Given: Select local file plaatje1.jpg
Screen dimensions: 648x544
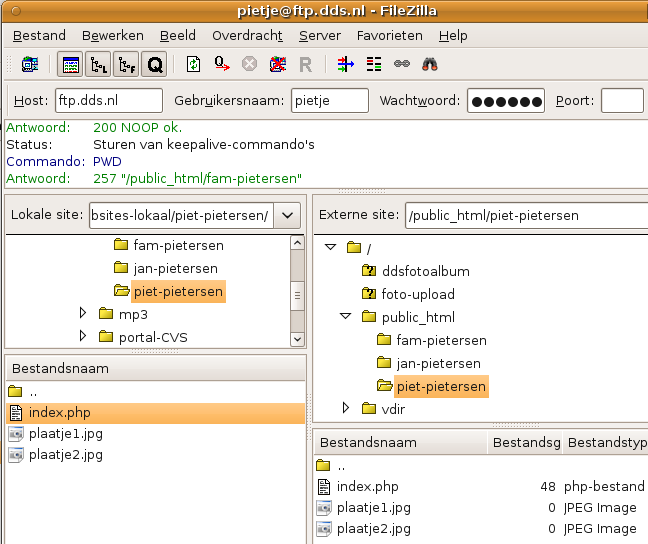Looking at the screenshot, I should 156,434.
